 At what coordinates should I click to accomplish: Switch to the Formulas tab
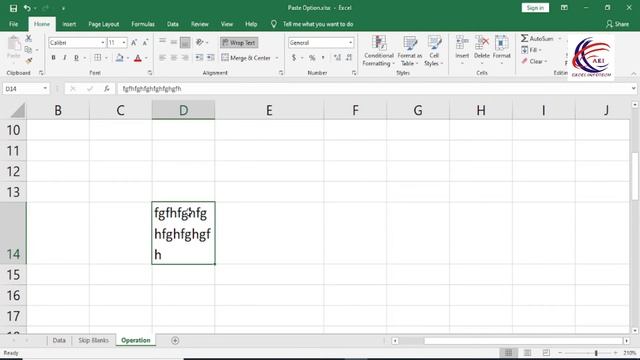143,24
